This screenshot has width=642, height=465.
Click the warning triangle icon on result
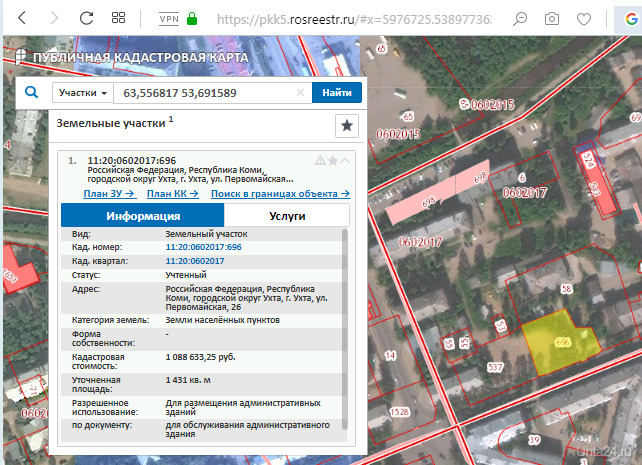pos(320,160)
